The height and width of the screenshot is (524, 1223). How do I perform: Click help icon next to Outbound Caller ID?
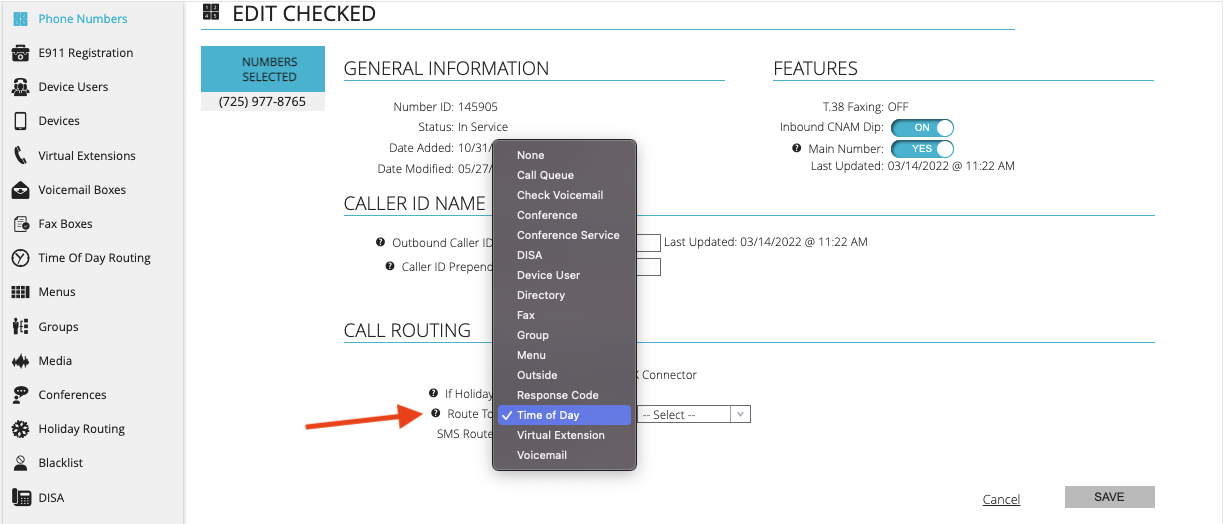(x=380, y=242)
